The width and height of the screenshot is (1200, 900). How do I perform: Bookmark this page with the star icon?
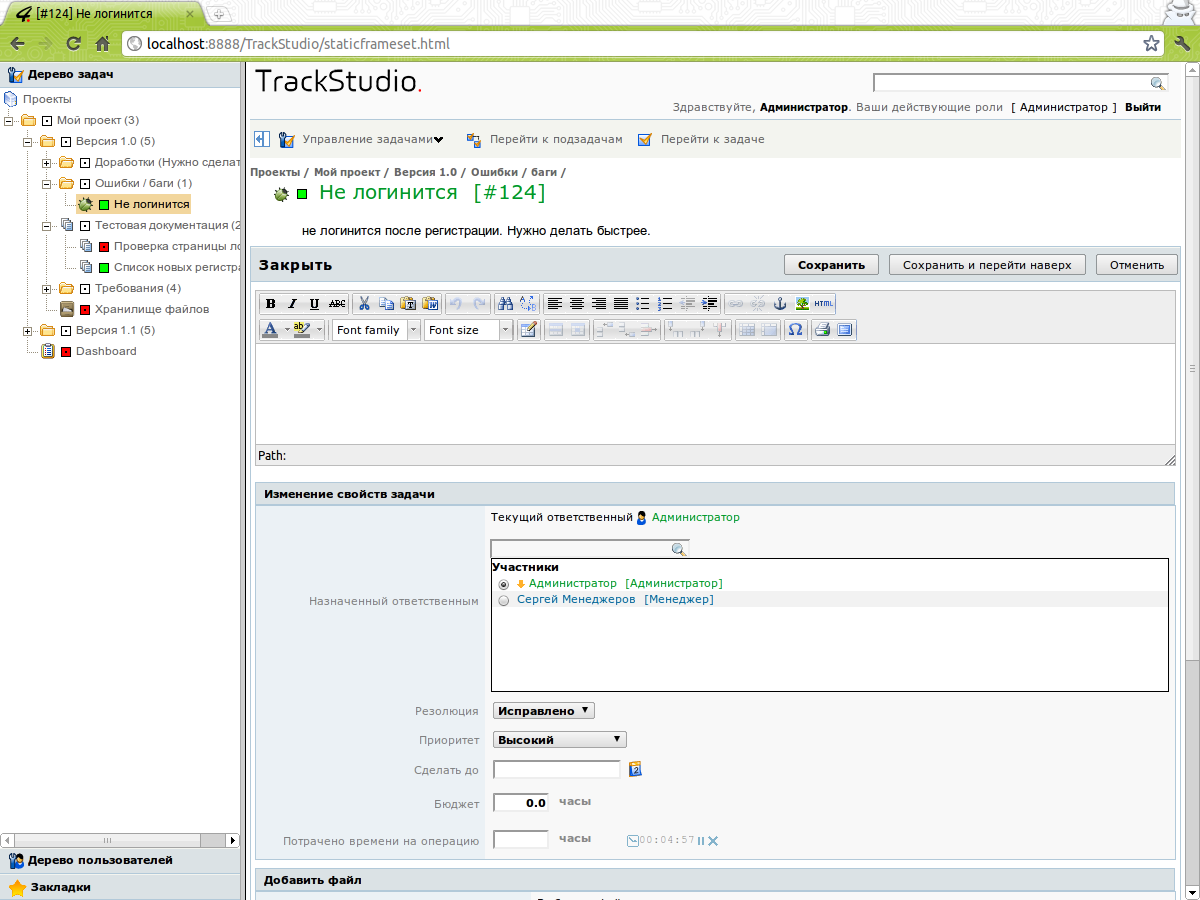(1151, 44)
